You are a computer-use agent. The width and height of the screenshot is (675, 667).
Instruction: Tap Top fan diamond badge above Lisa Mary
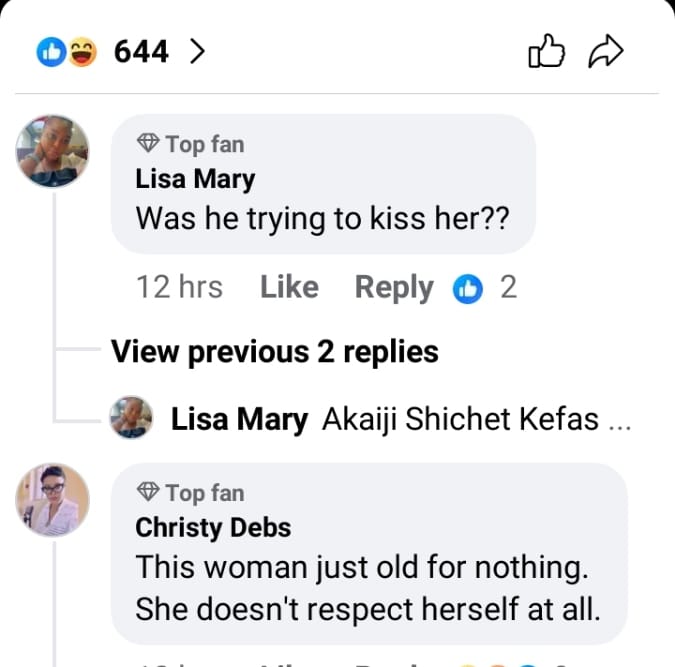[148, 144]
